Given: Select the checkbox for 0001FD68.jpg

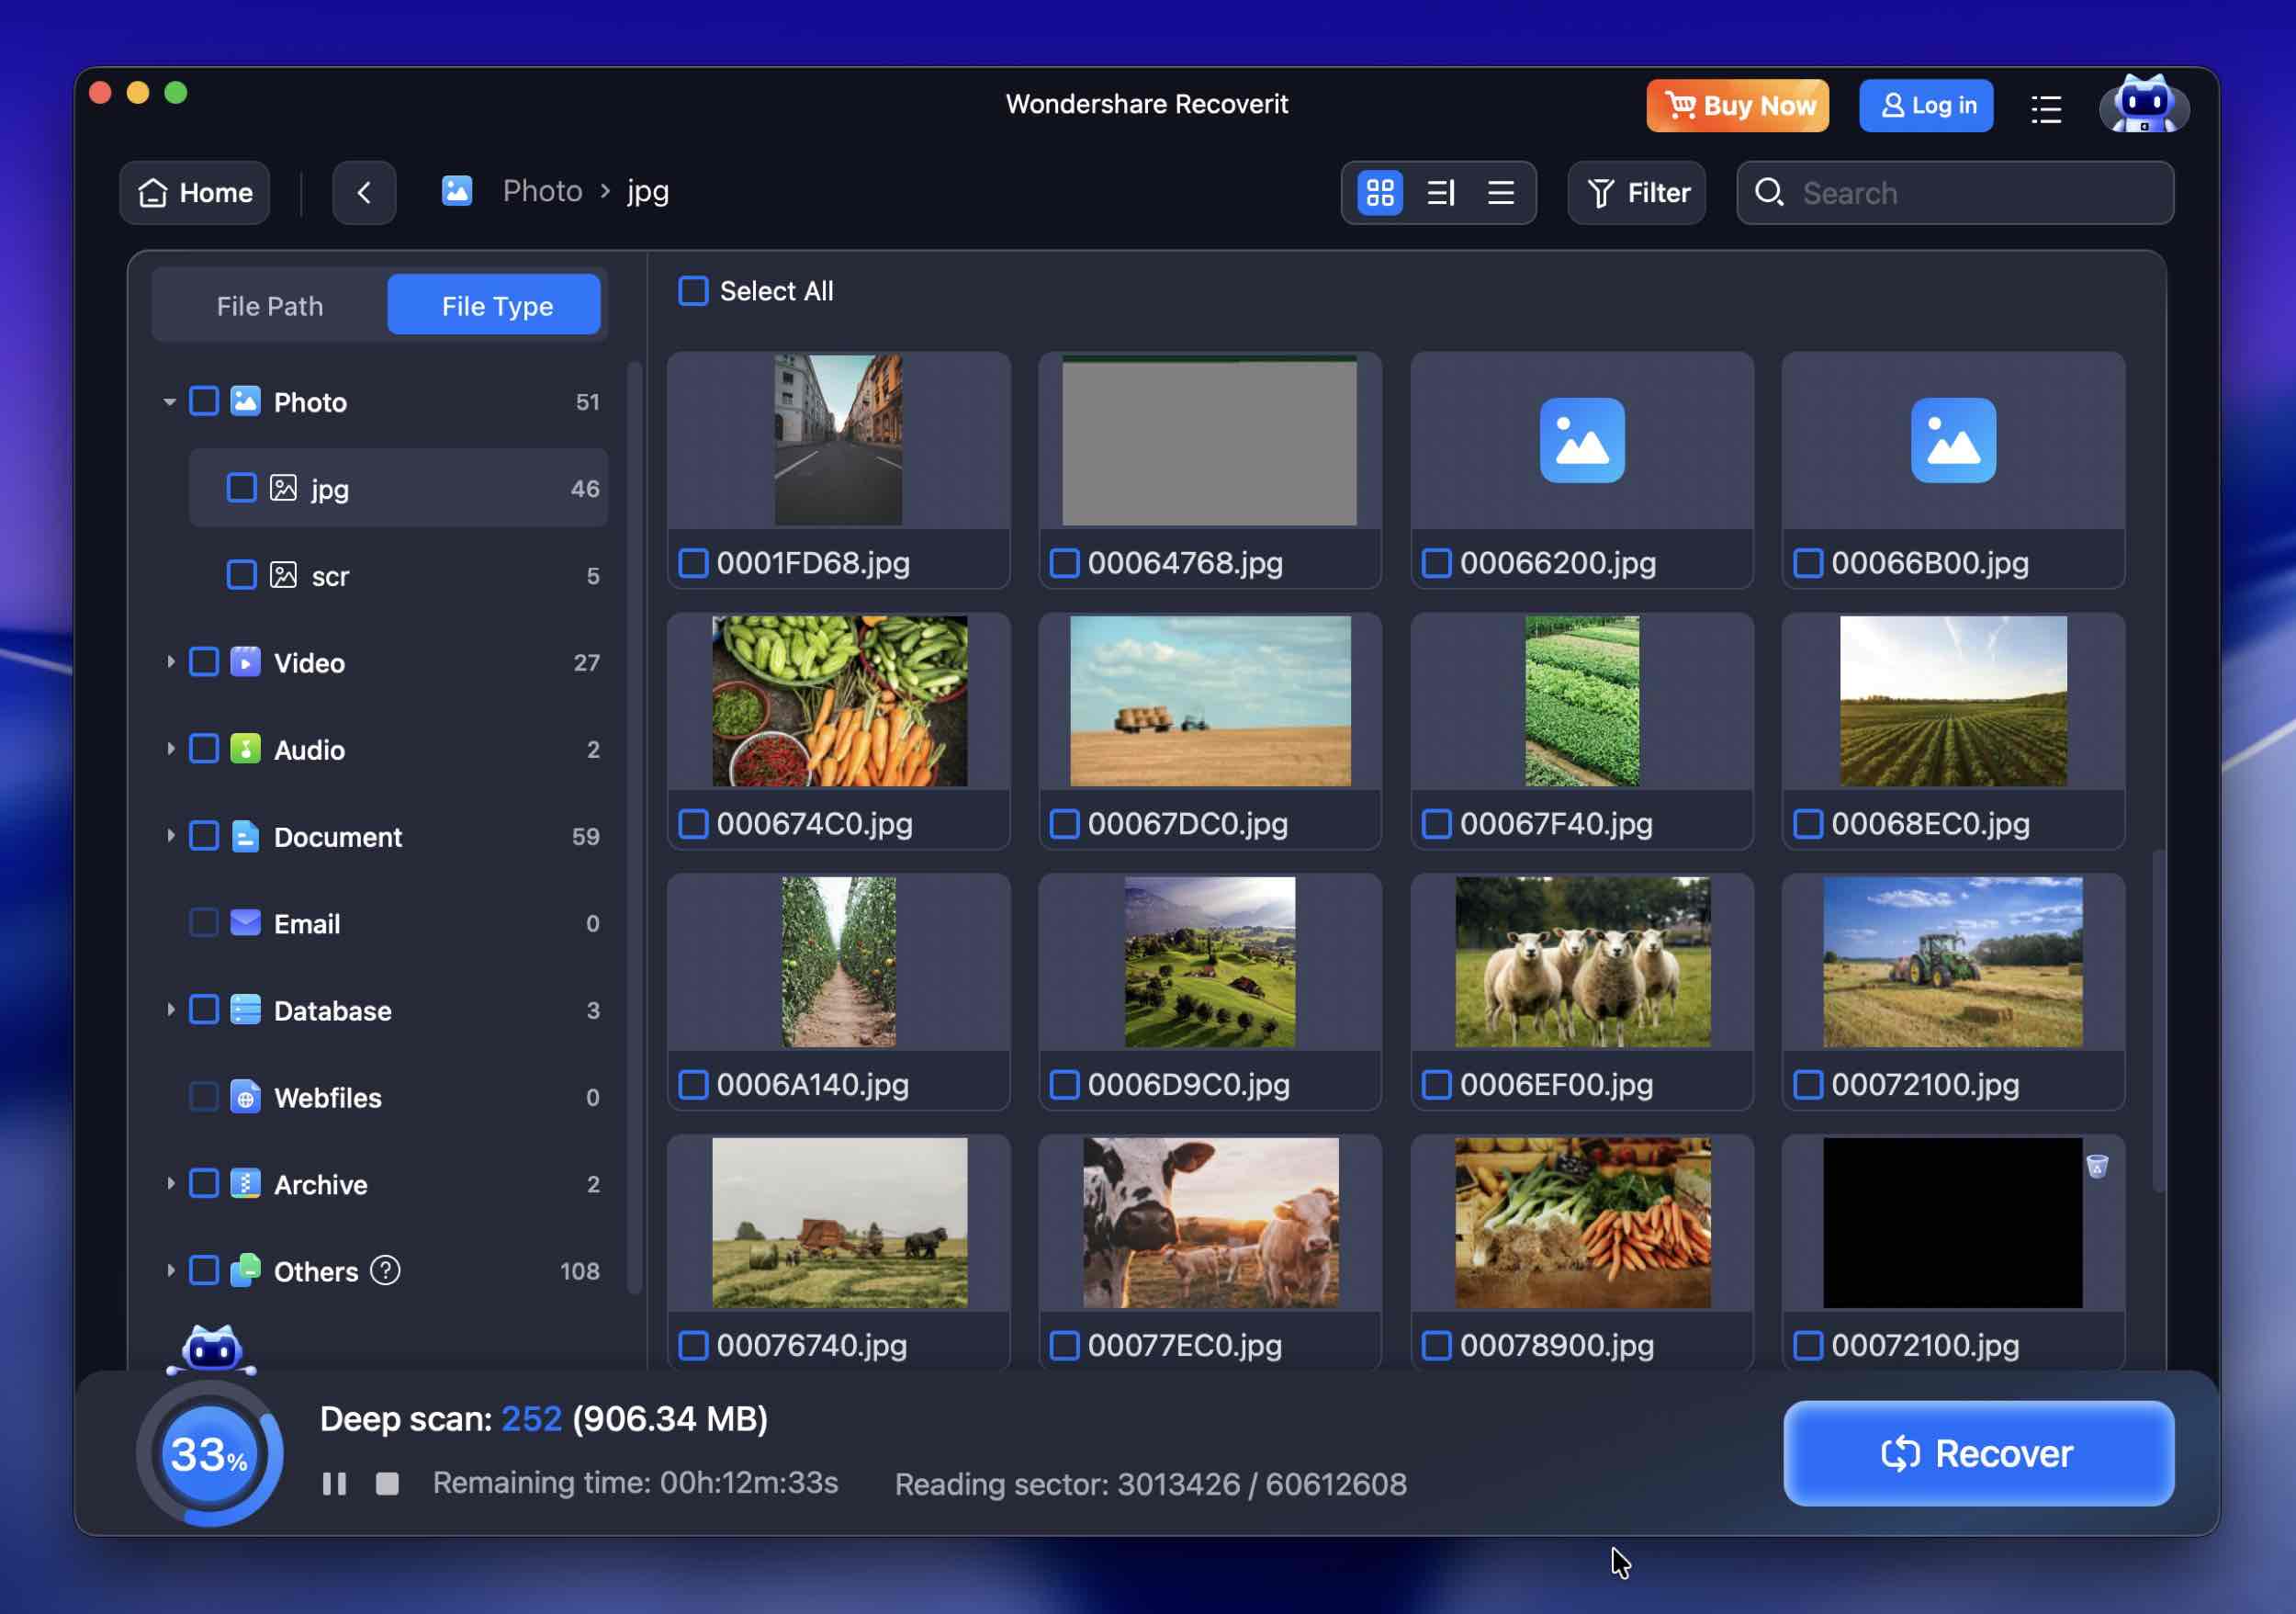Looking at the screenshot, I should click(694, 563).
